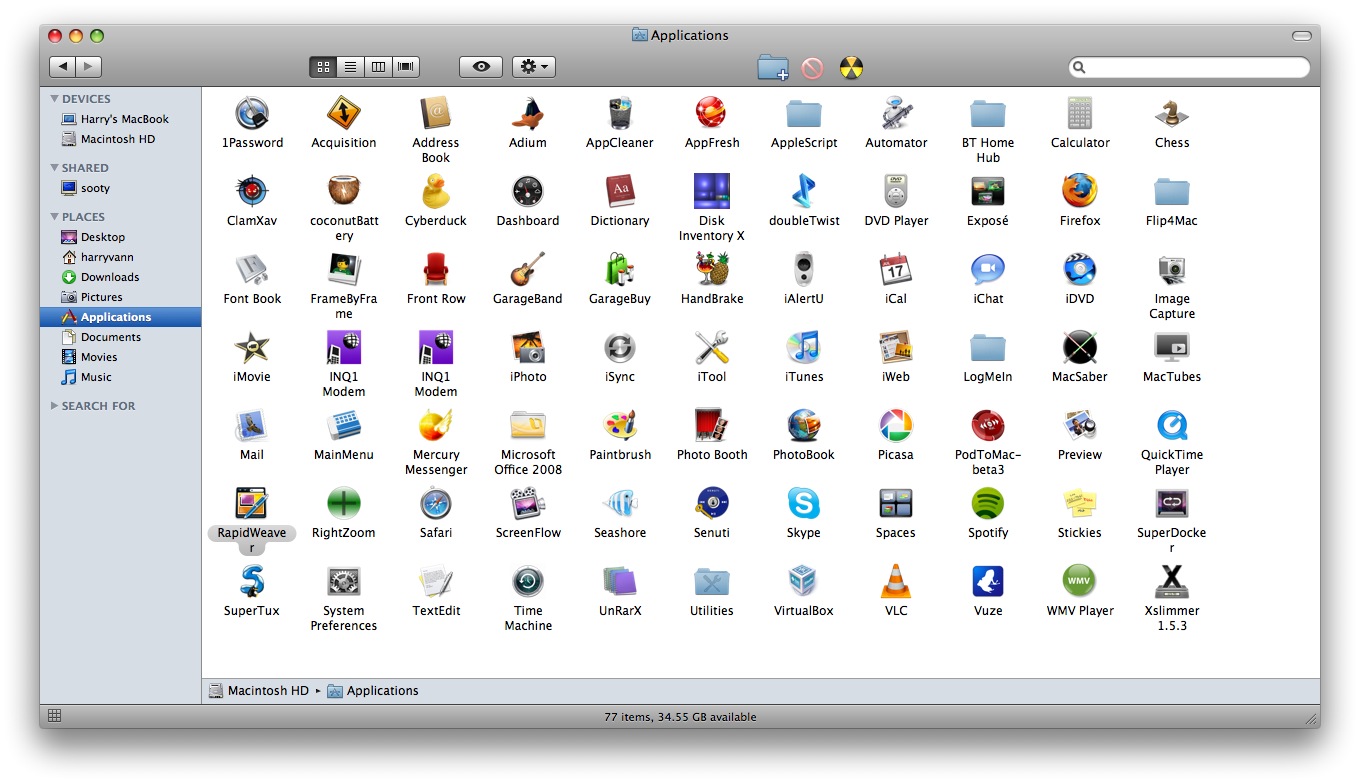
Task: Select the Utilities folder
Action: pos(712,581)
